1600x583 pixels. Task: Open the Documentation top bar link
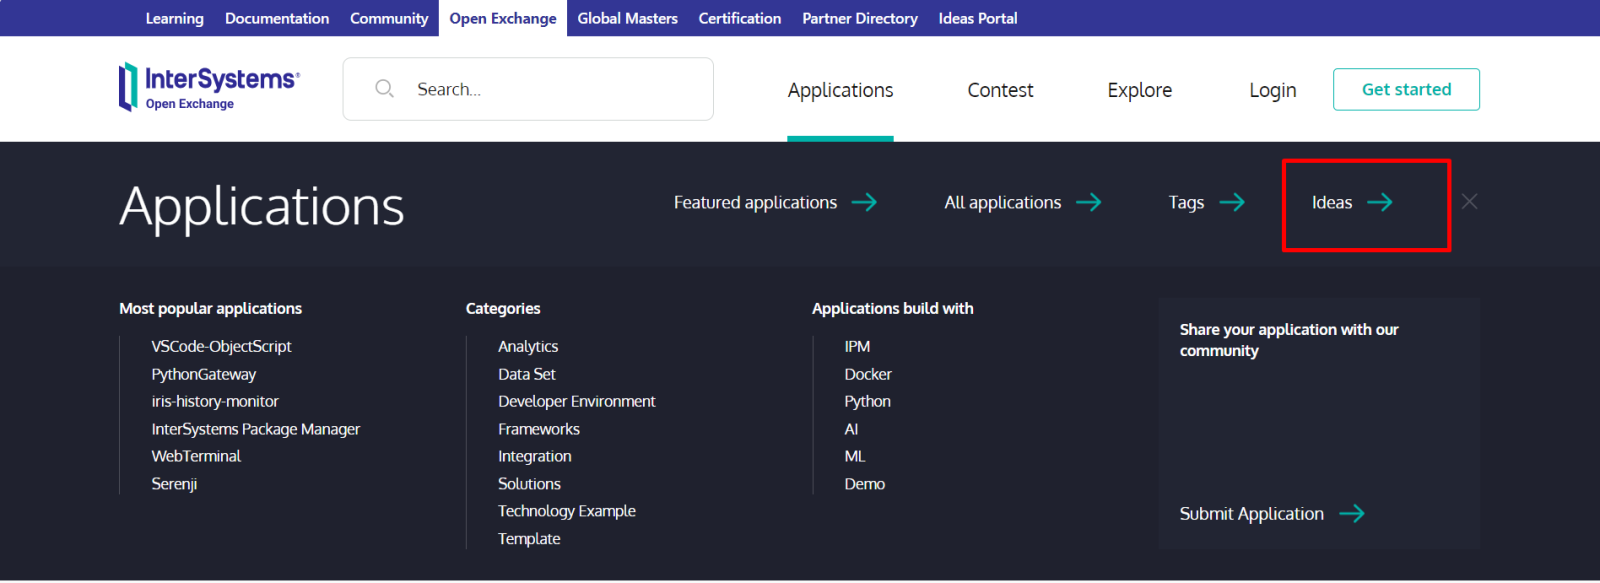click(277, 18)
